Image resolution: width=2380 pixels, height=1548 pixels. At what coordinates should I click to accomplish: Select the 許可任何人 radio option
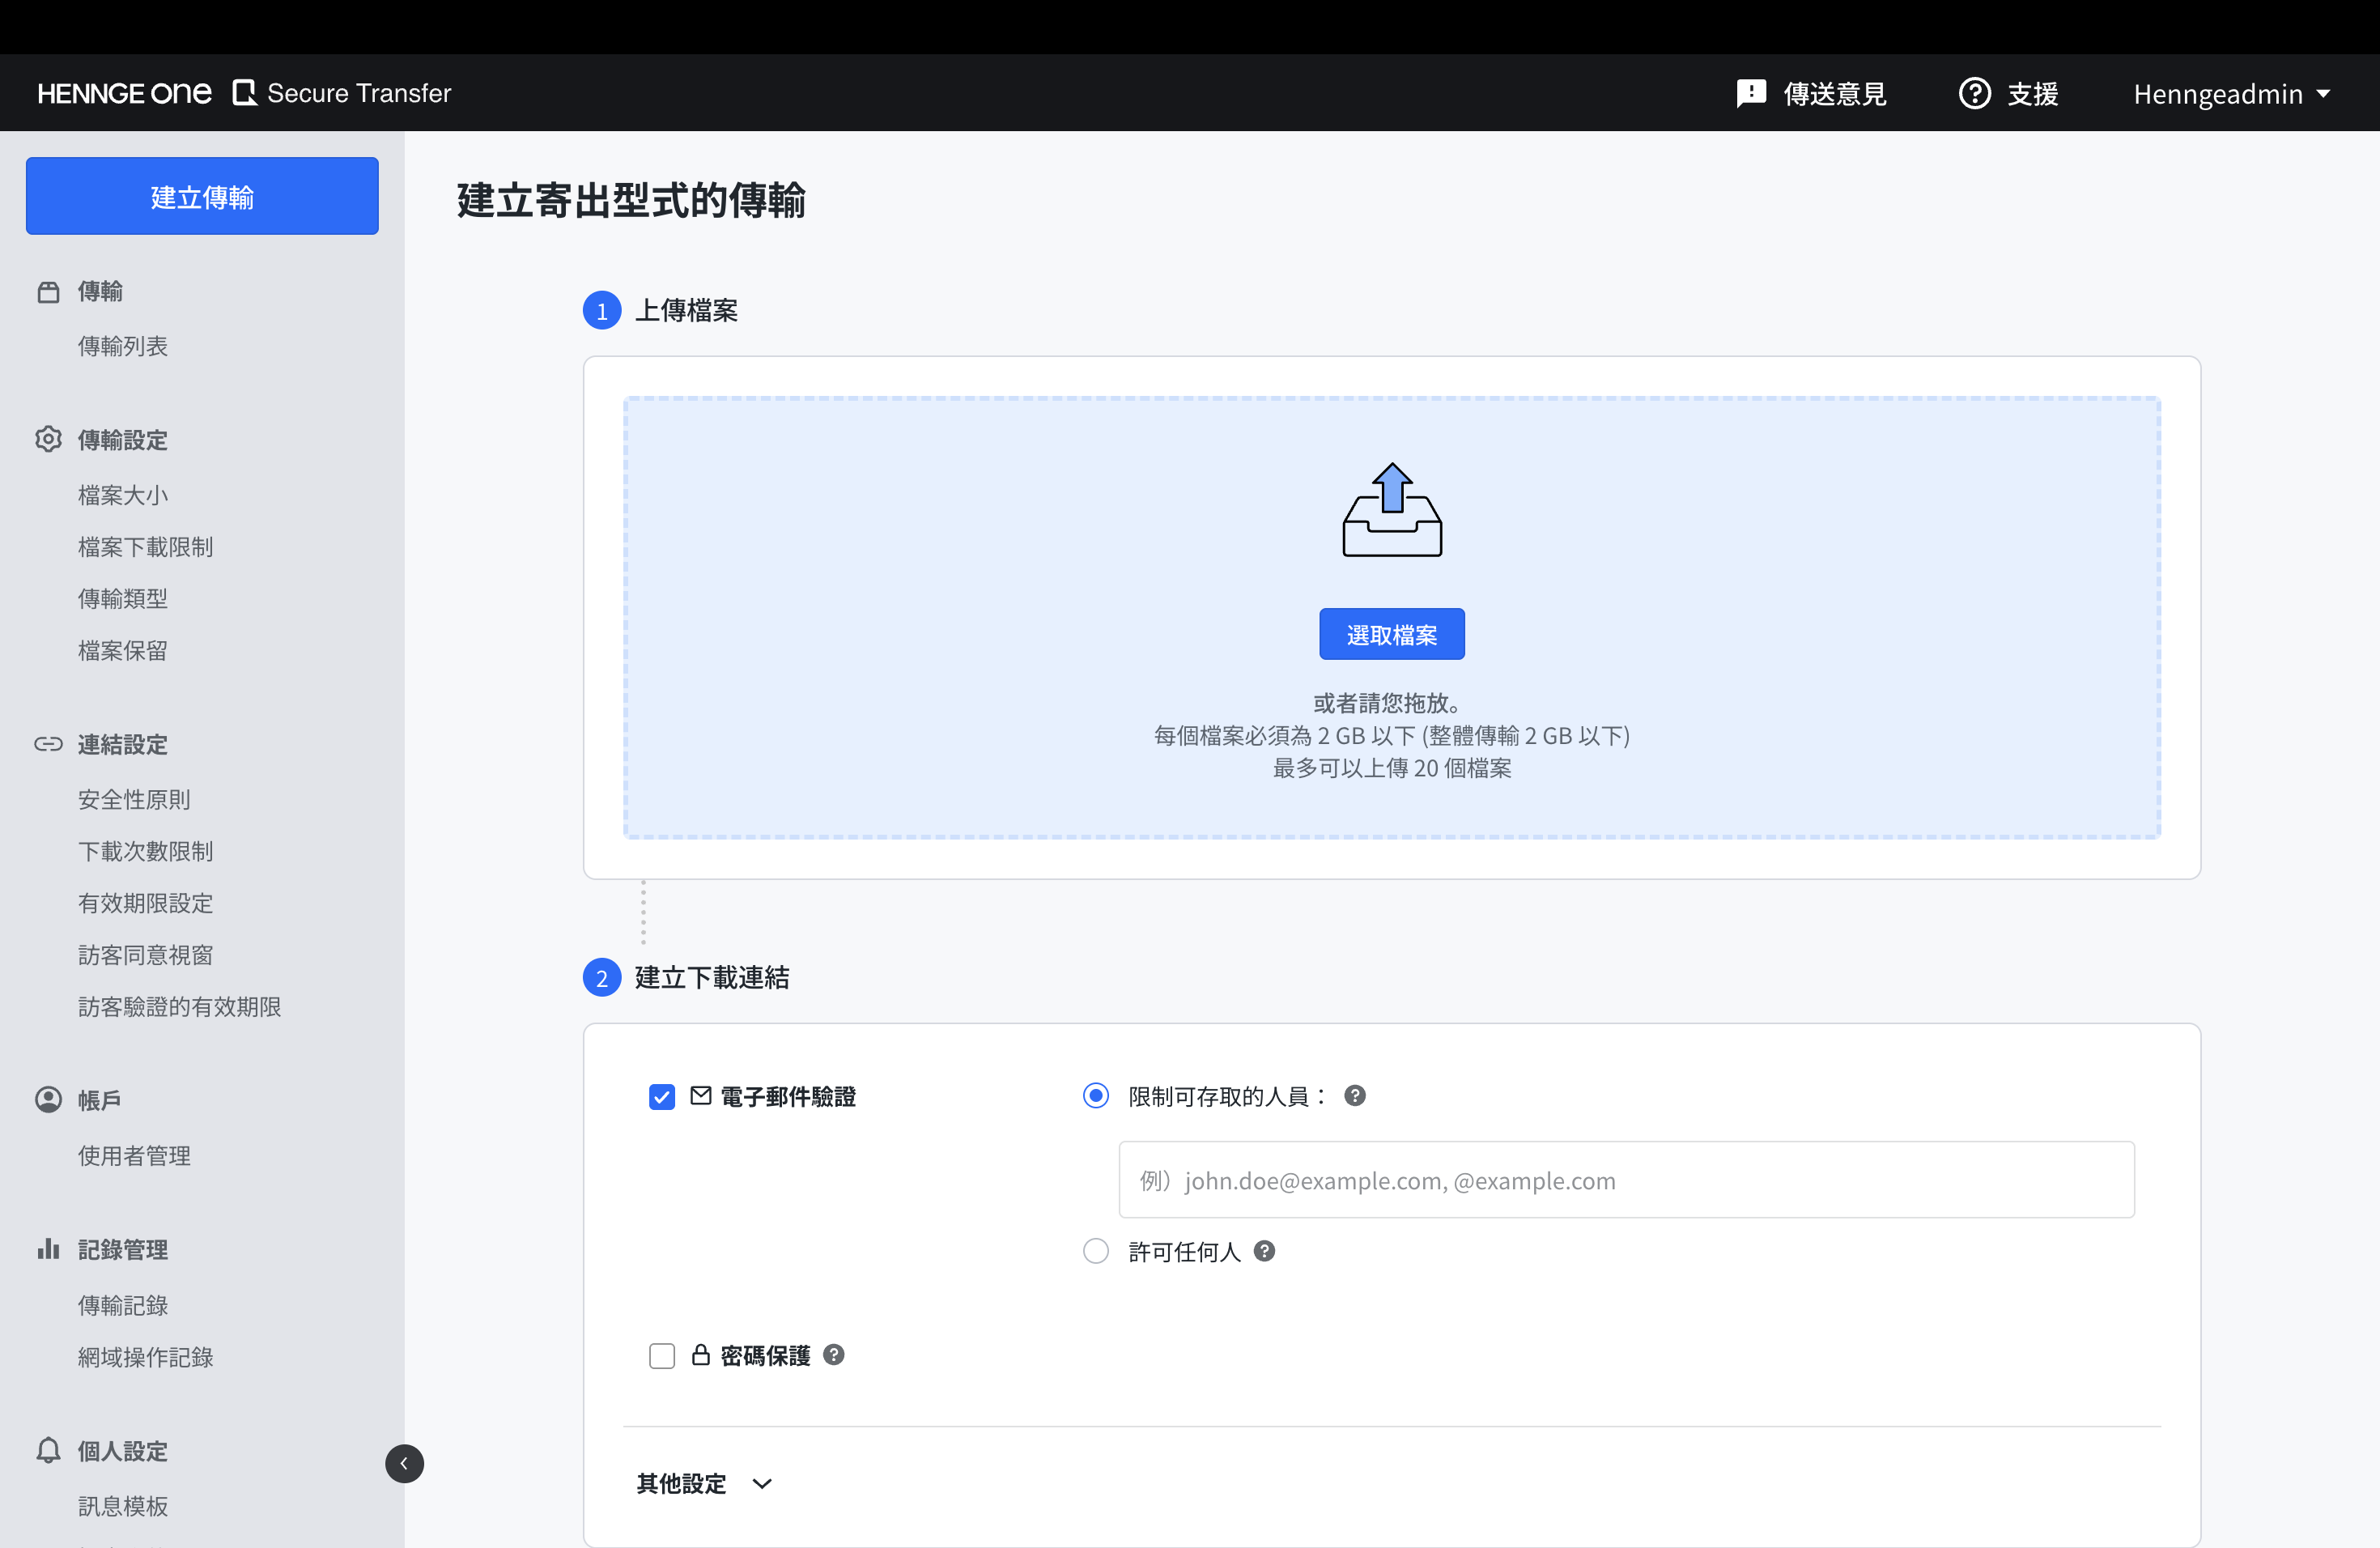click(x=1095, y=1251)
